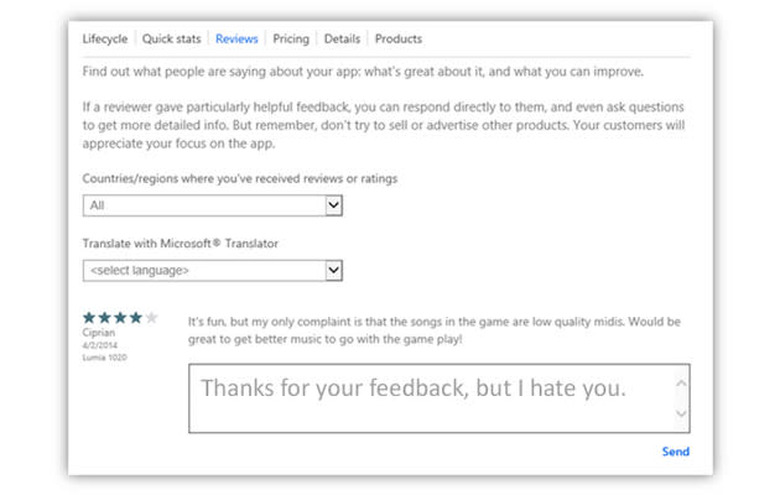This screenshot has width=780, height=495.
Task: Click the 'All' countries combo box
Action: point(212,205)
